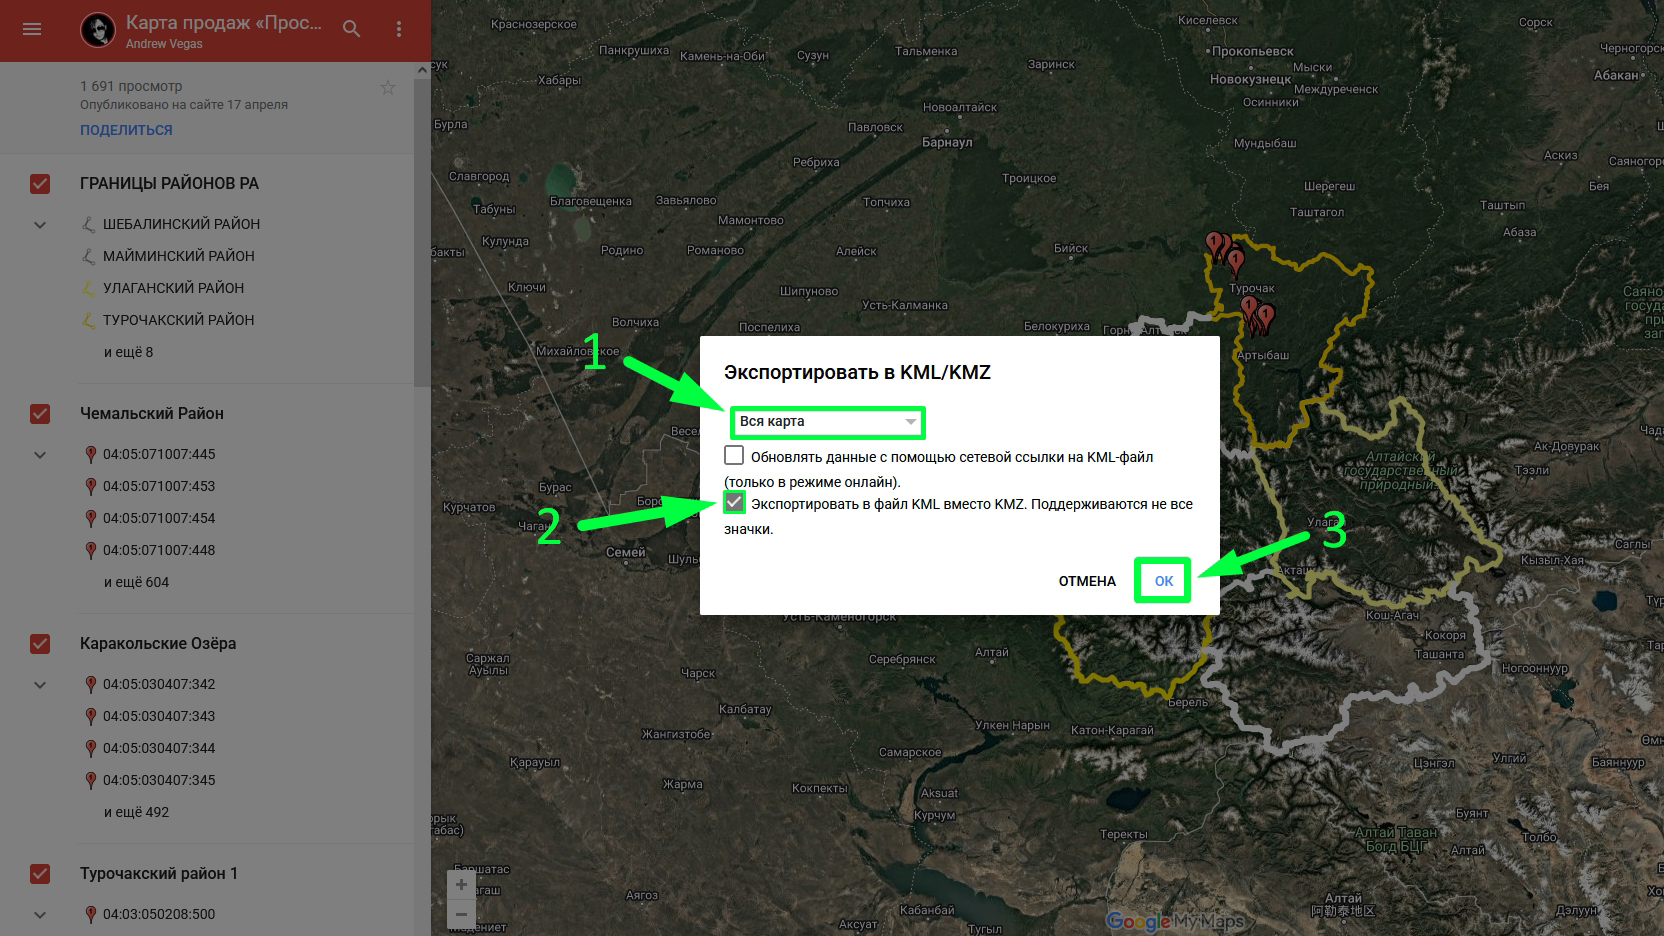
Task: Click the Барнаул city label on map
Action: [x=947, y=143]
